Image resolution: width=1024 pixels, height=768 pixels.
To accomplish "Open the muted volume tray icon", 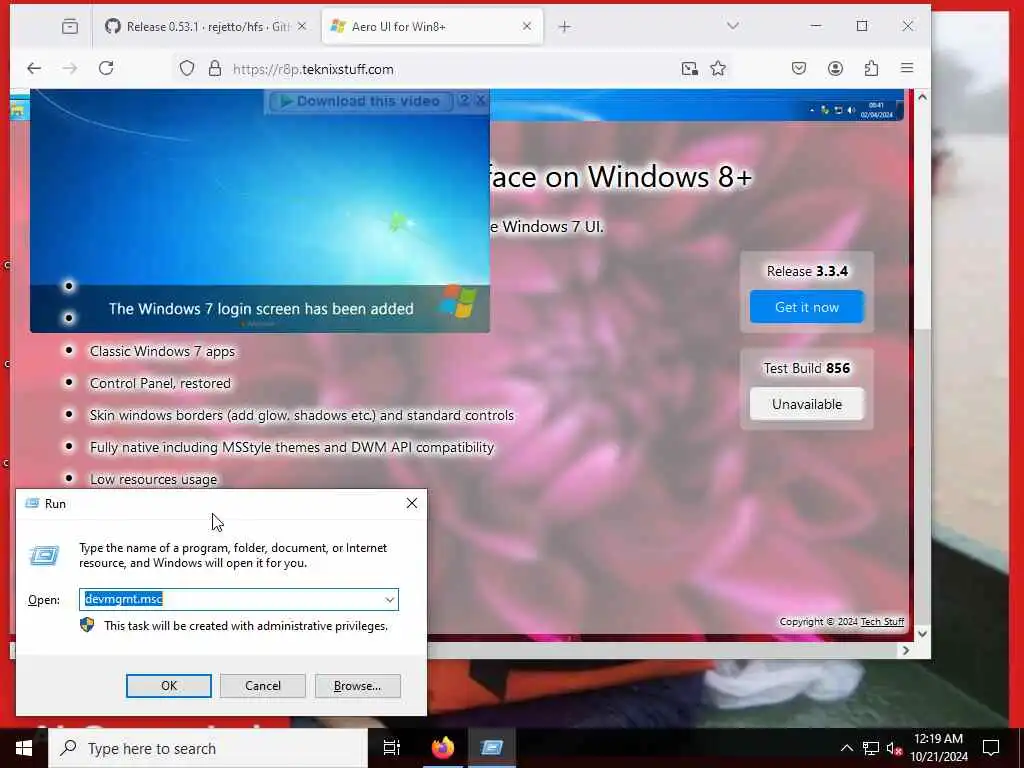I will coord(894,748).
